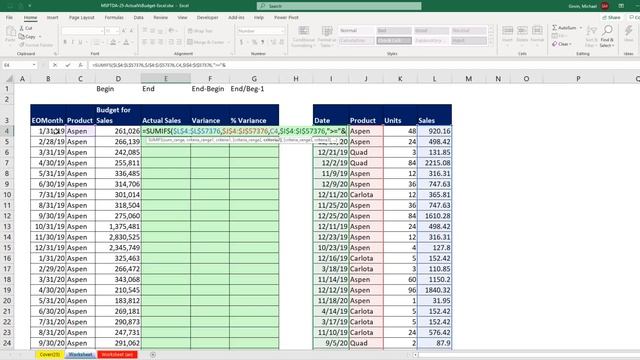Toggle align left in Alignment group
This screenshot has width=640, height=360.
click(x=145, y=42)
